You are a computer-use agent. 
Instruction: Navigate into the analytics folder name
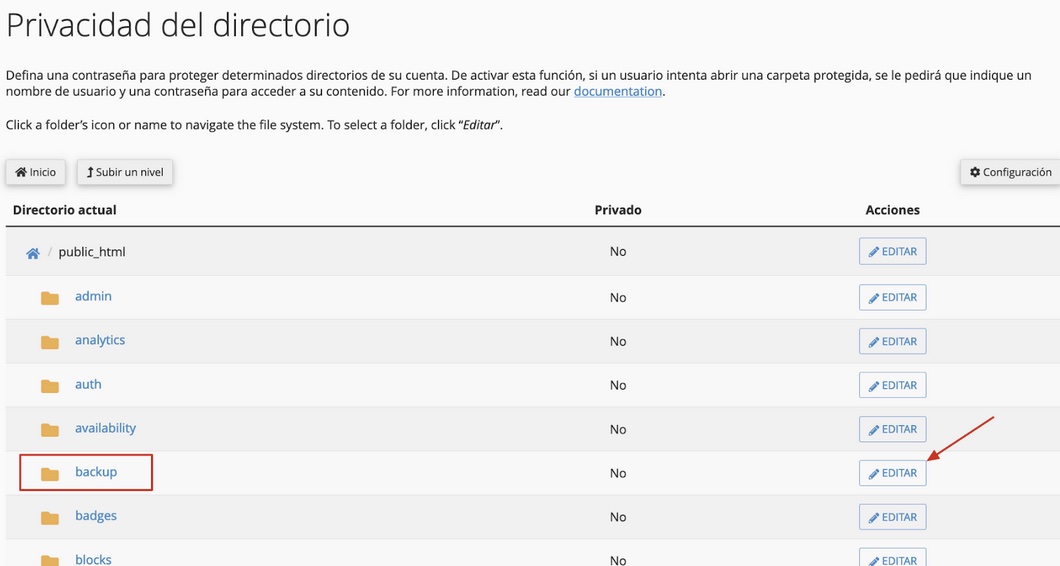(100, 340)
